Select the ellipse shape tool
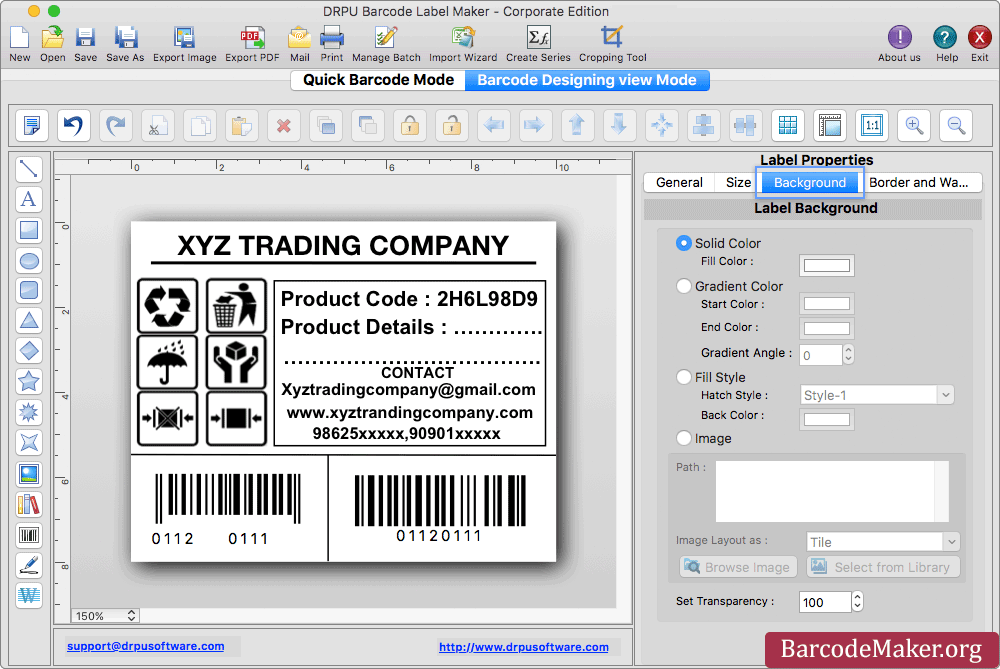 [29, 260]
